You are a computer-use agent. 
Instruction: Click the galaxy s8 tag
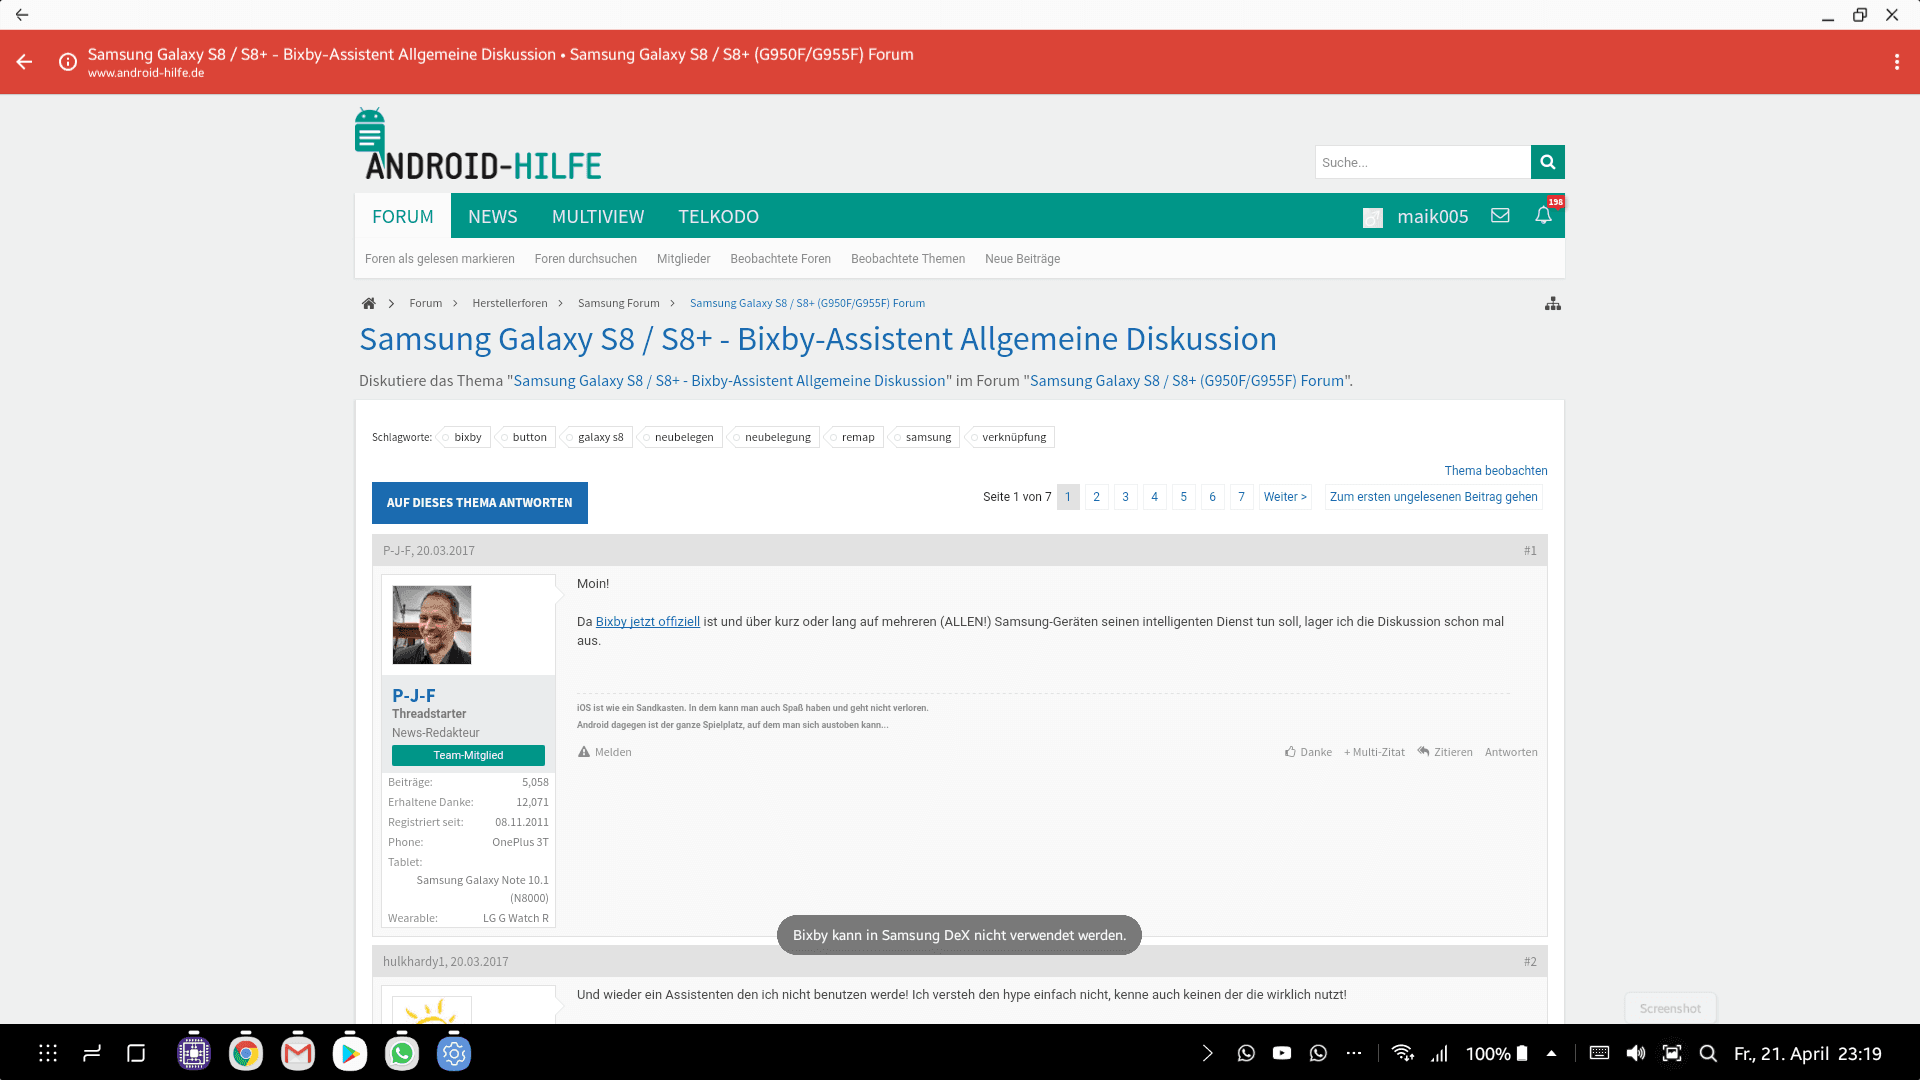click(599, 437)
